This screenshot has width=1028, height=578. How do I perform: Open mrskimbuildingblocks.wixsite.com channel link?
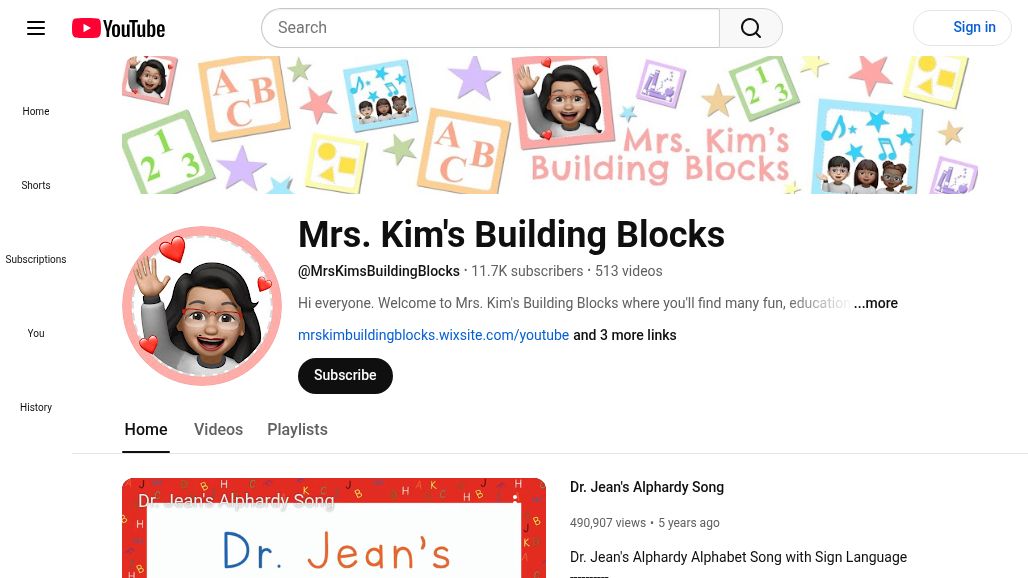click(x=433, y=335)
